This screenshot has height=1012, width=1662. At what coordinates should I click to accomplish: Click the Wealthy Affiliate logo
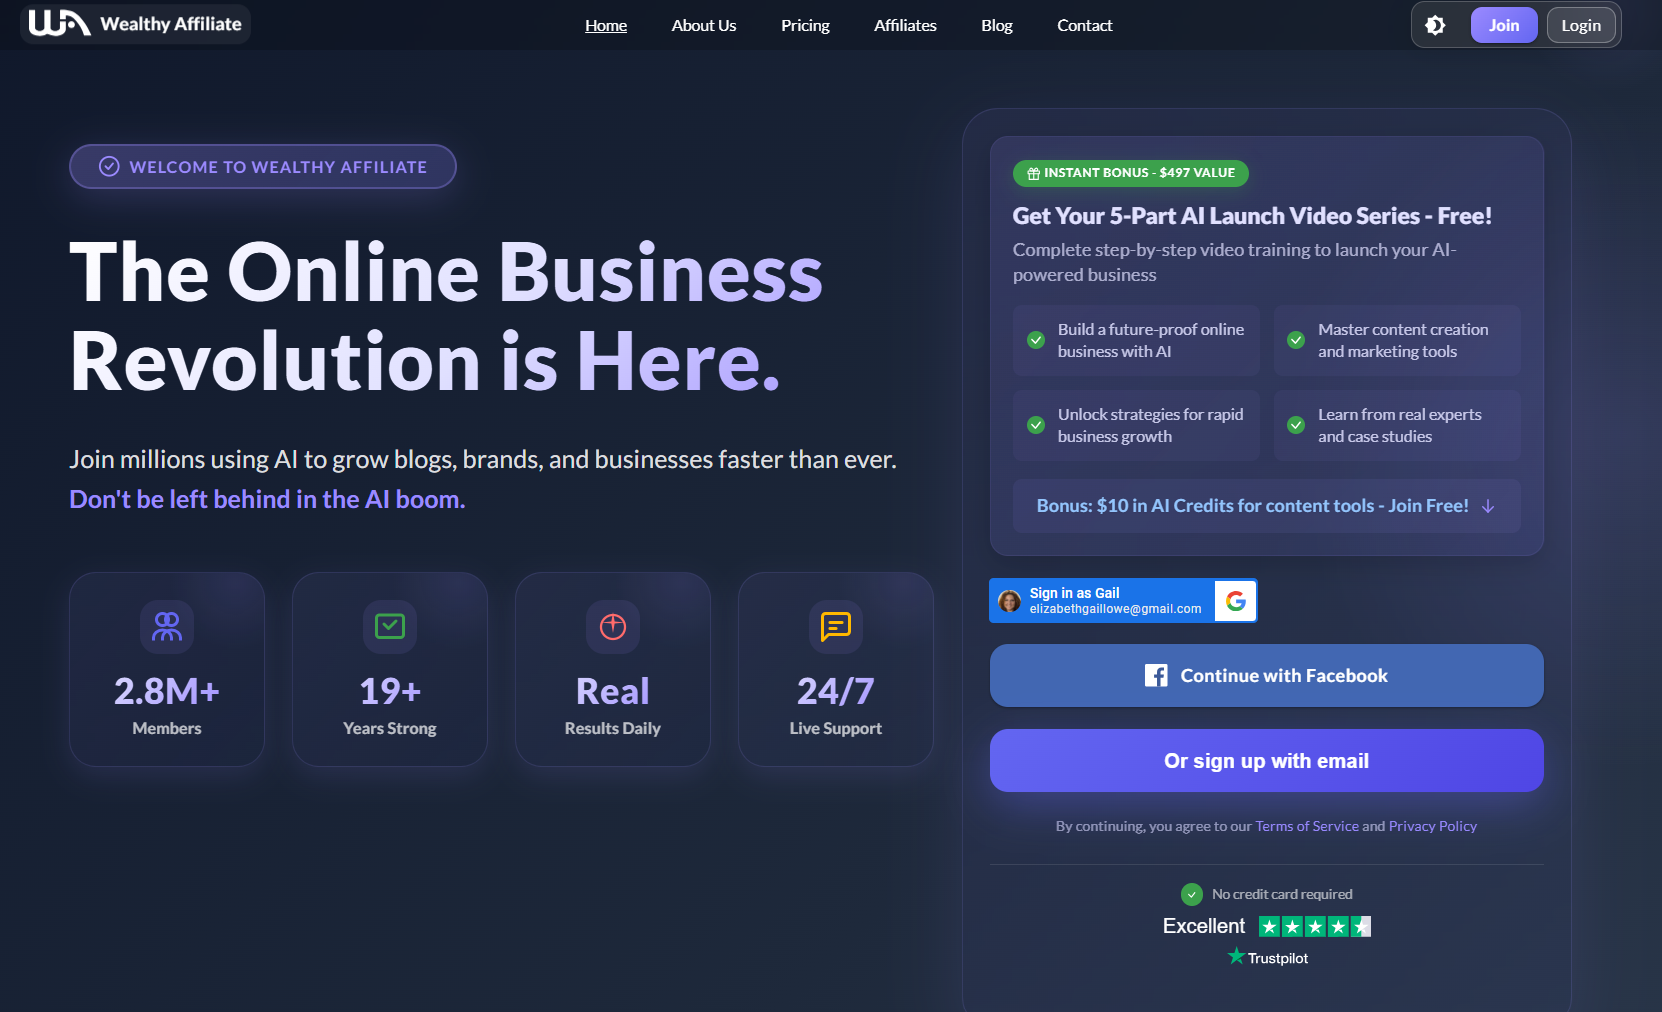[x=135, y=24]
